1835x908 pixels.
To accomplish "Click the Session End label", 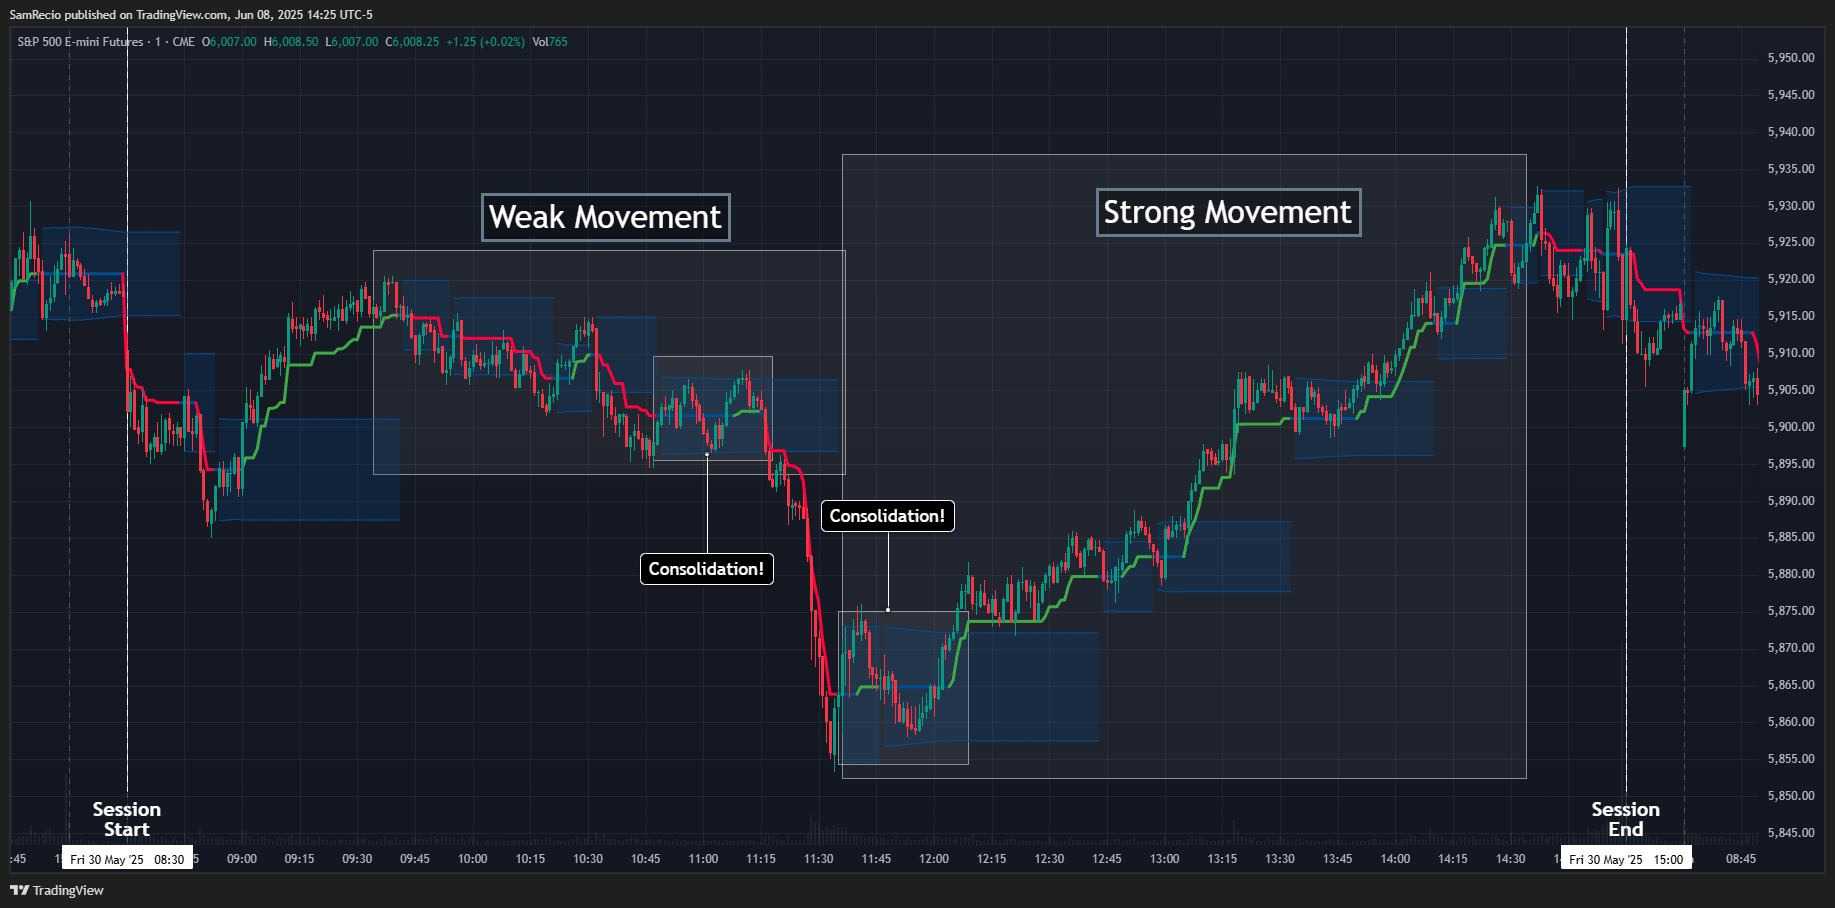I will pos(1626,819).
